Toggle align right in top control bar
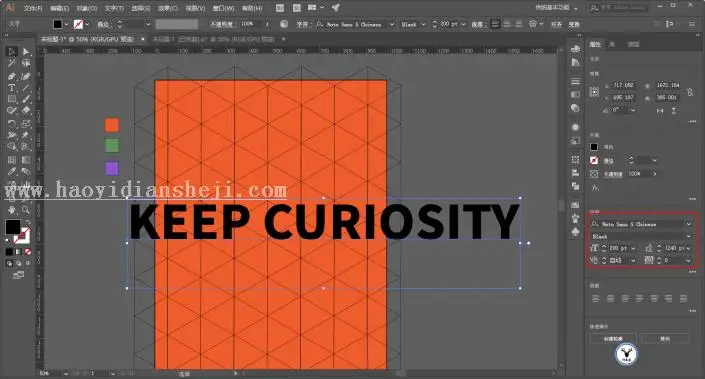Screen dimensions: 705x379 (x=519, y=24)
